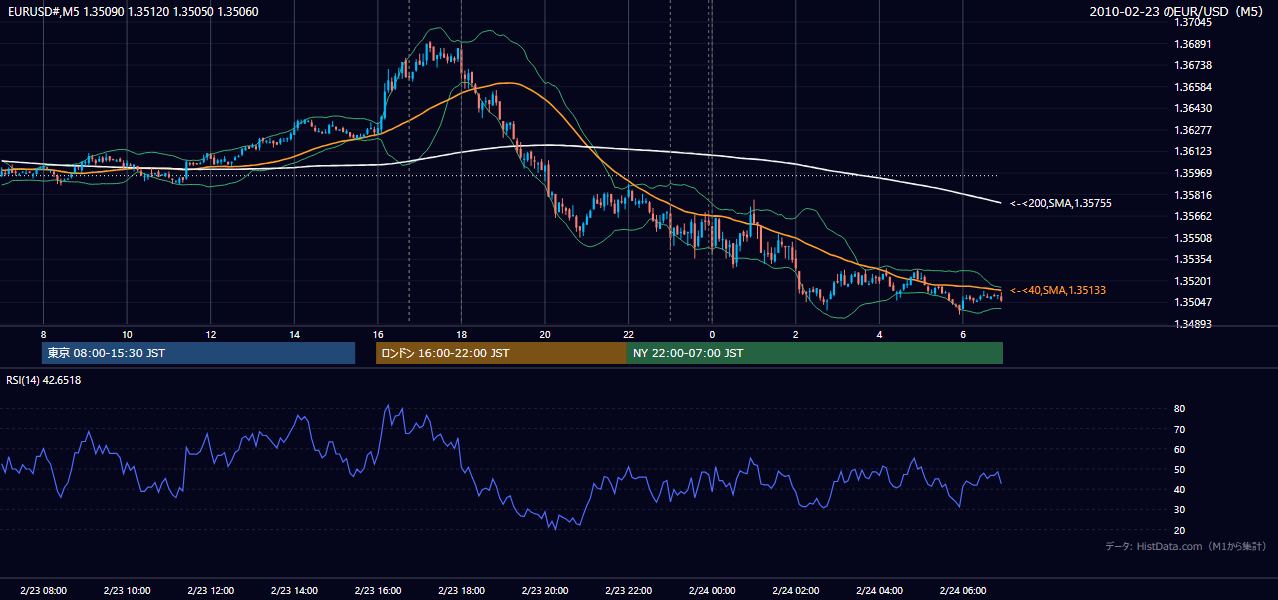Click price axis value 1.35354
Viewport: 1278px width, 600px height.
(1194, 259)
